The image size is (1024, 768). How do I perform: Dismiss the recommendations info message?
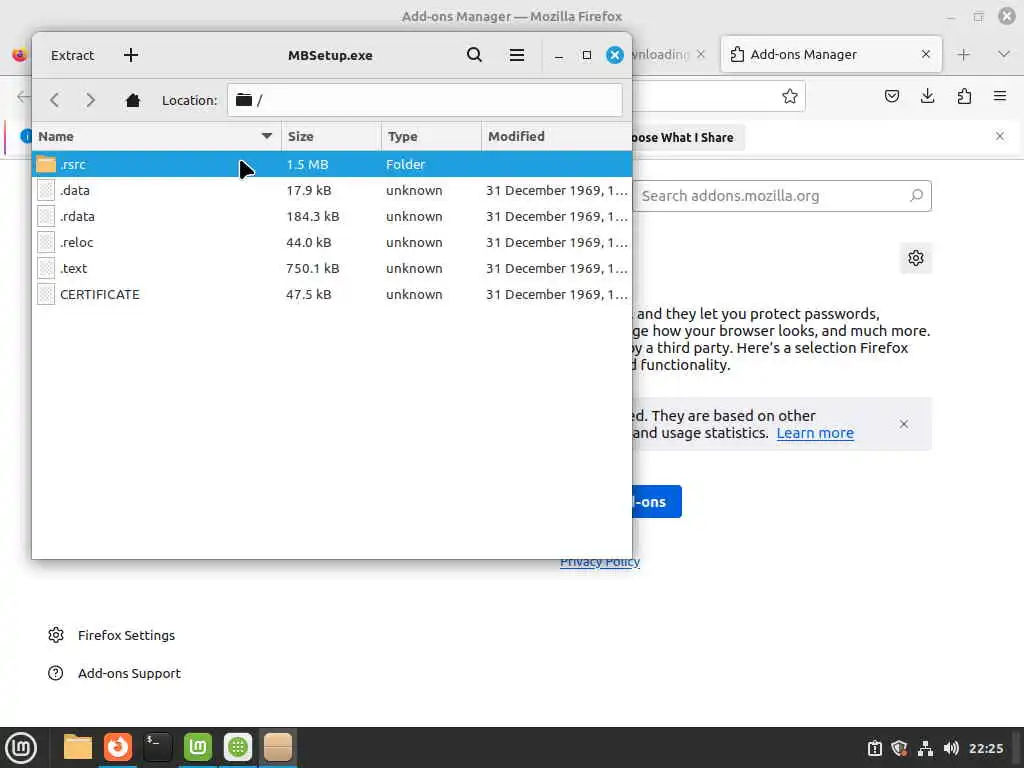coord(904,424)
